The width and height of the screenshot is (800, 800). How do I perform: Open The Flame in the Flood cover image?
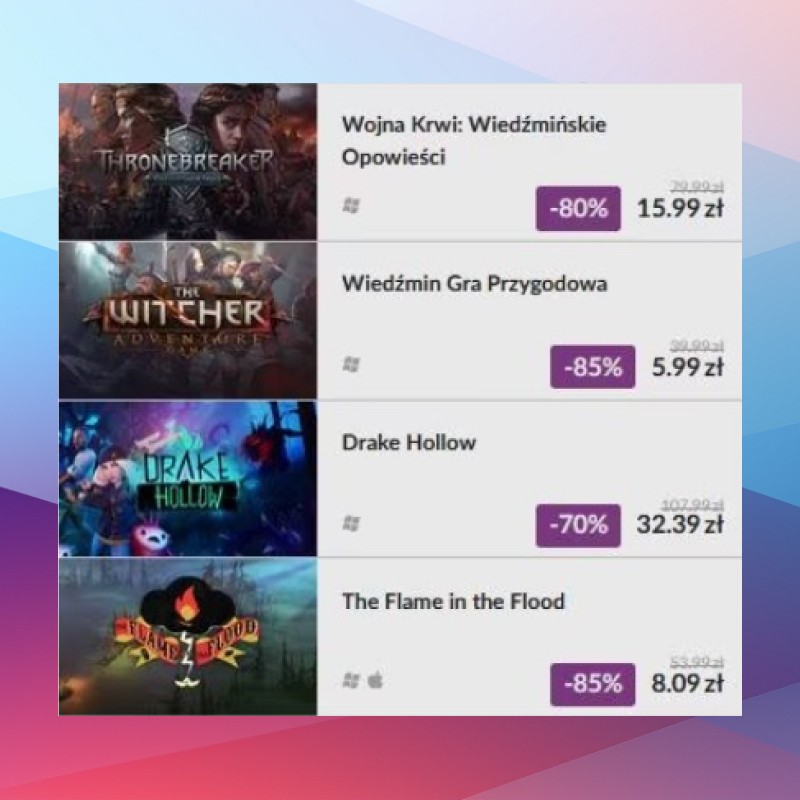(x=188, y=636)
